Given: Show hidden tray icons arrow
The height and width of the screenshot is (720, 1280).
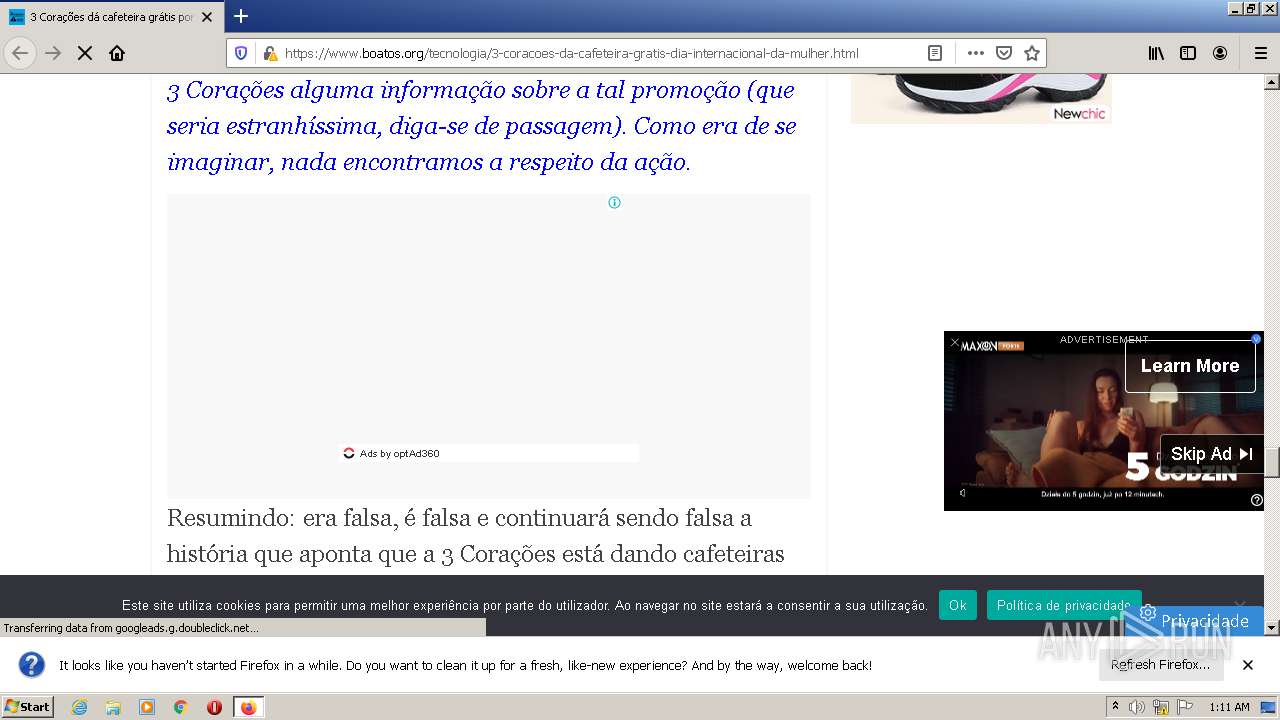Looking at the screenshot, I should click(x=1117, y=707).
